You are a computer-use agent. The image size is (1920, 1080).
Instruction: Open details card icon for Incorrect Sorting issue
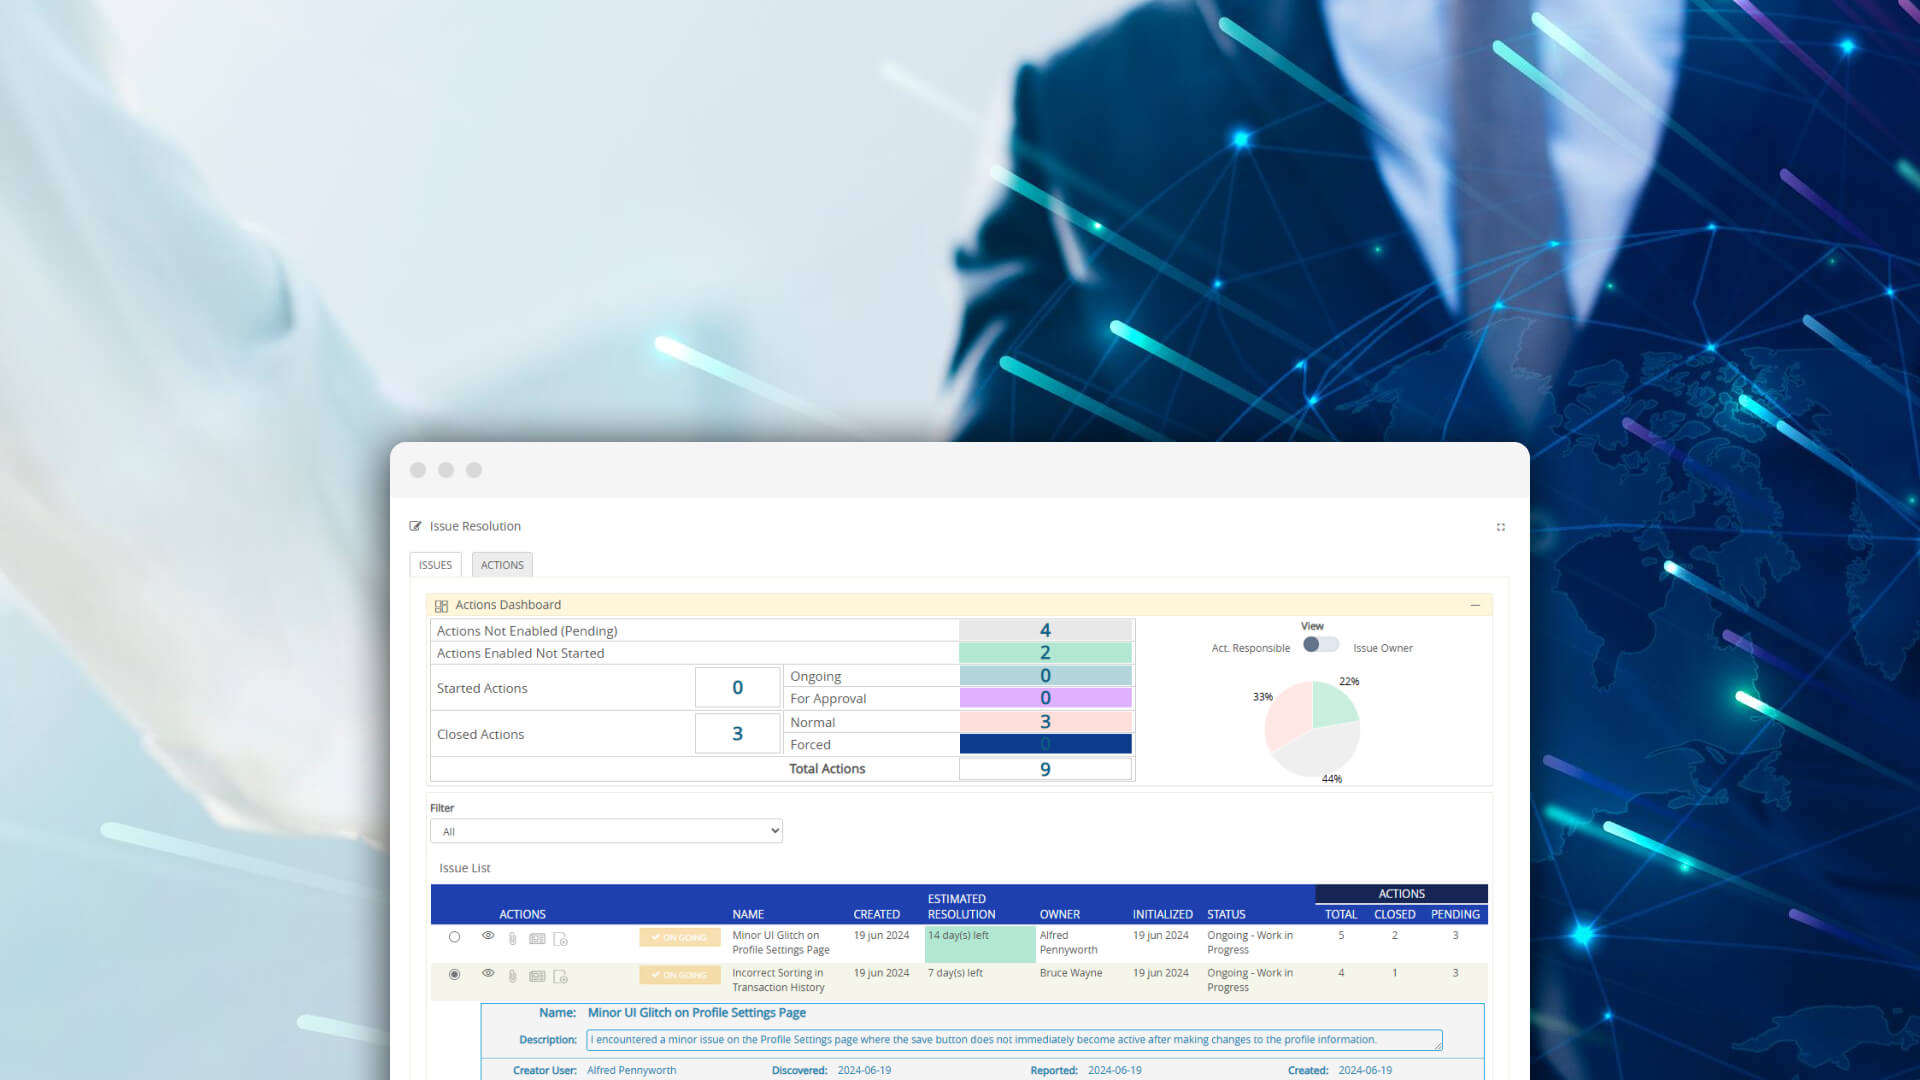(537, 975)
